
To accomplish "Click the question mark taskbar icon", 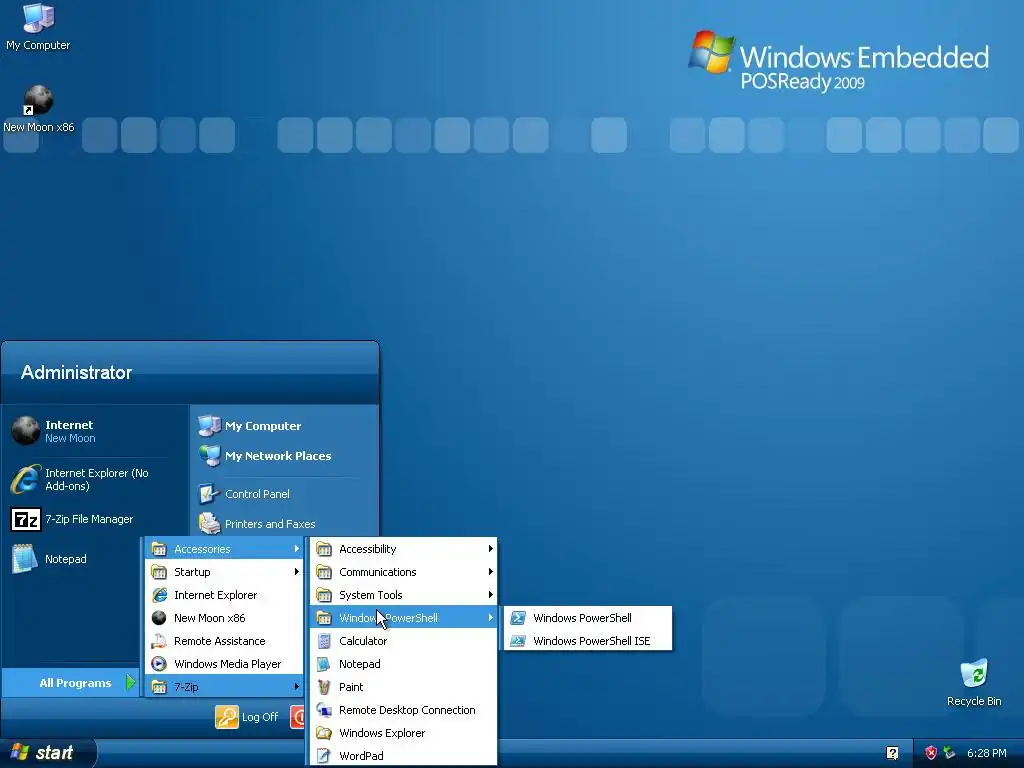I will pyautogui.click(x=892, y=753).
